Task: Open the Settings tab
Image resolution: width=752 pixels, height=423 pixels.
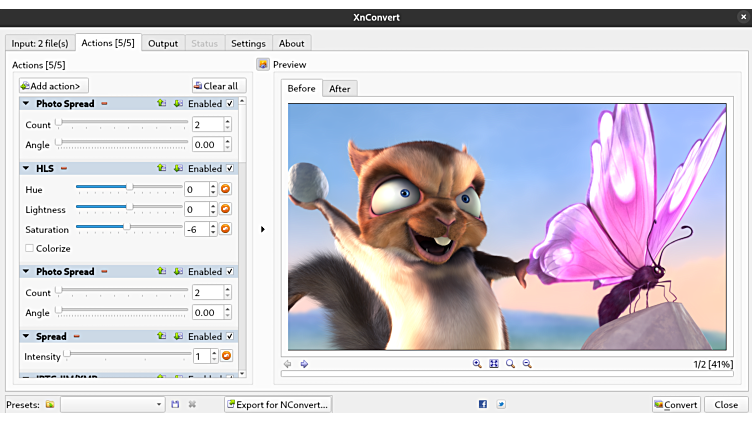Action: click(x=248, y=43)
